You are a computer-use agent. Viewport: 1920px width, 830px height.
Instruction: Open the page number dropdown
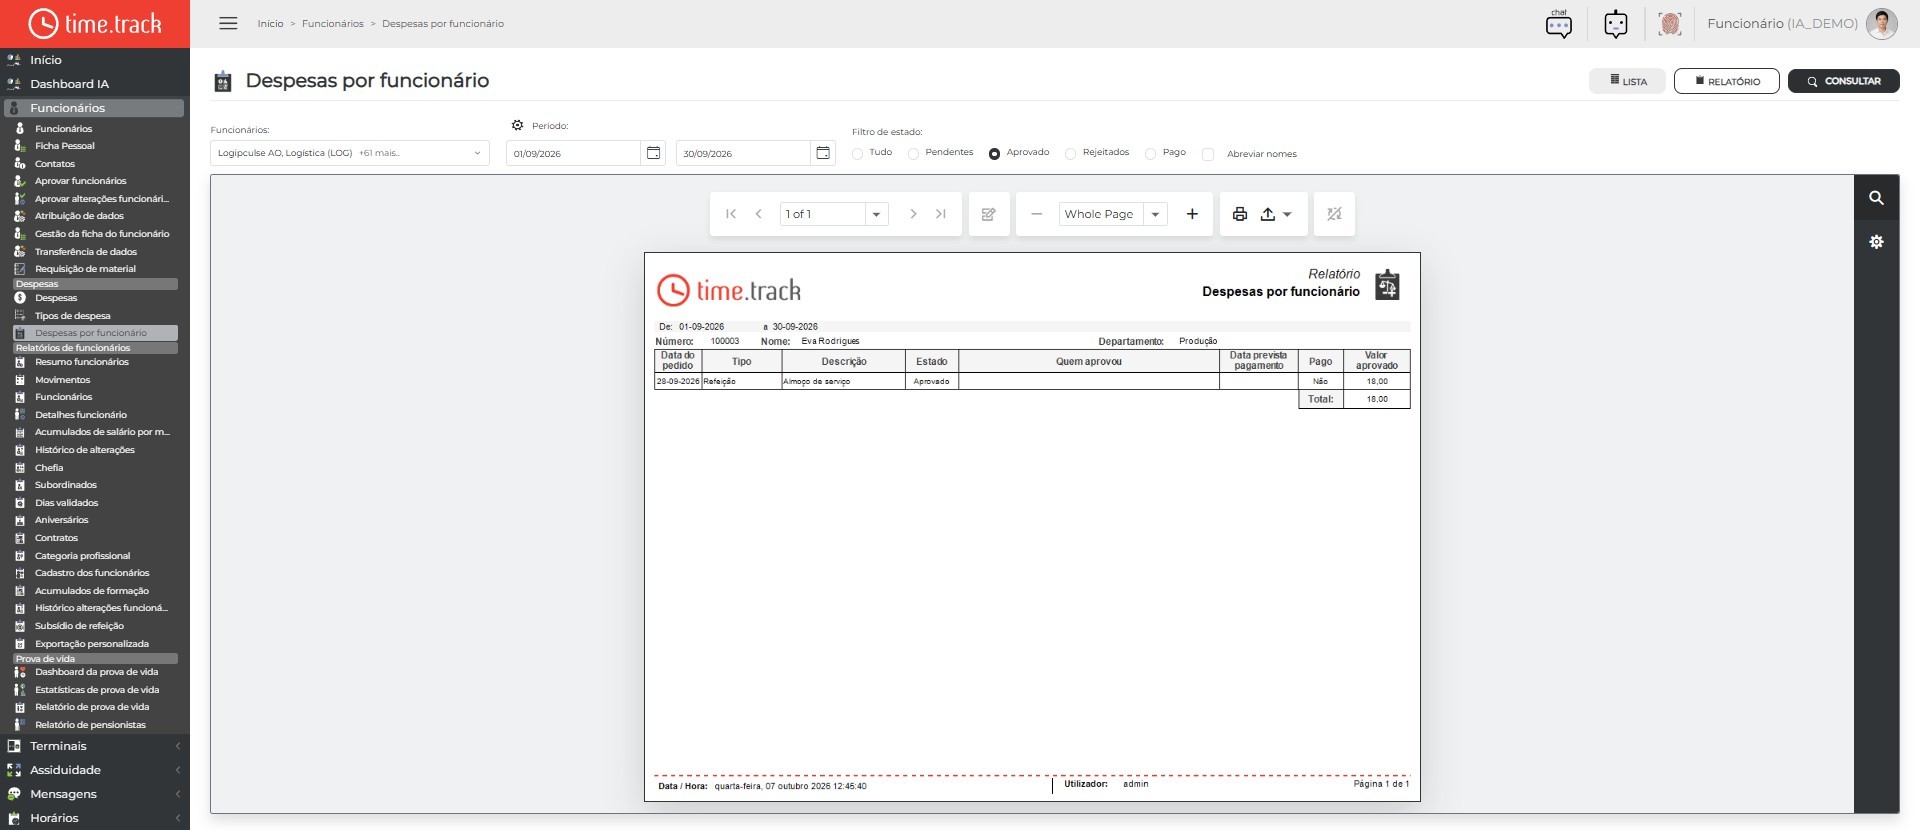click(876, 214)
